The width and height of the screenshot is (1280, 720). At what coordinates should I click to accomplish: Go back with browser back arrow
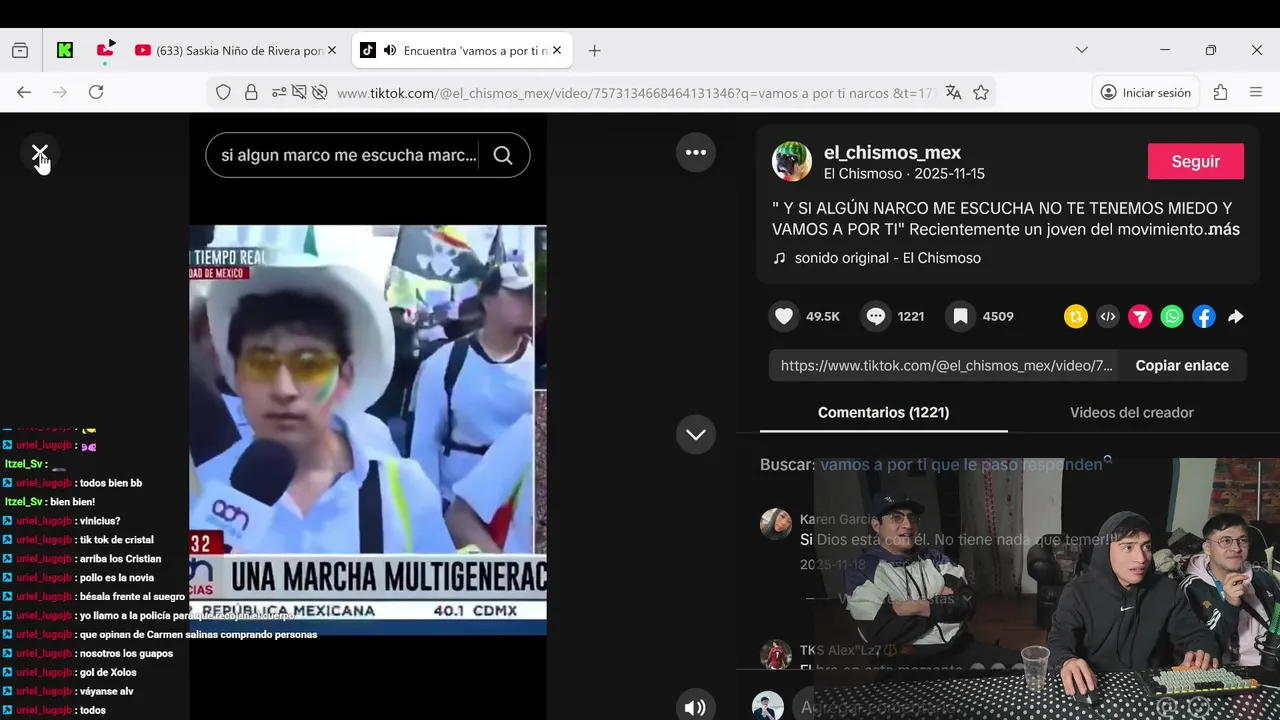[24, 92]
